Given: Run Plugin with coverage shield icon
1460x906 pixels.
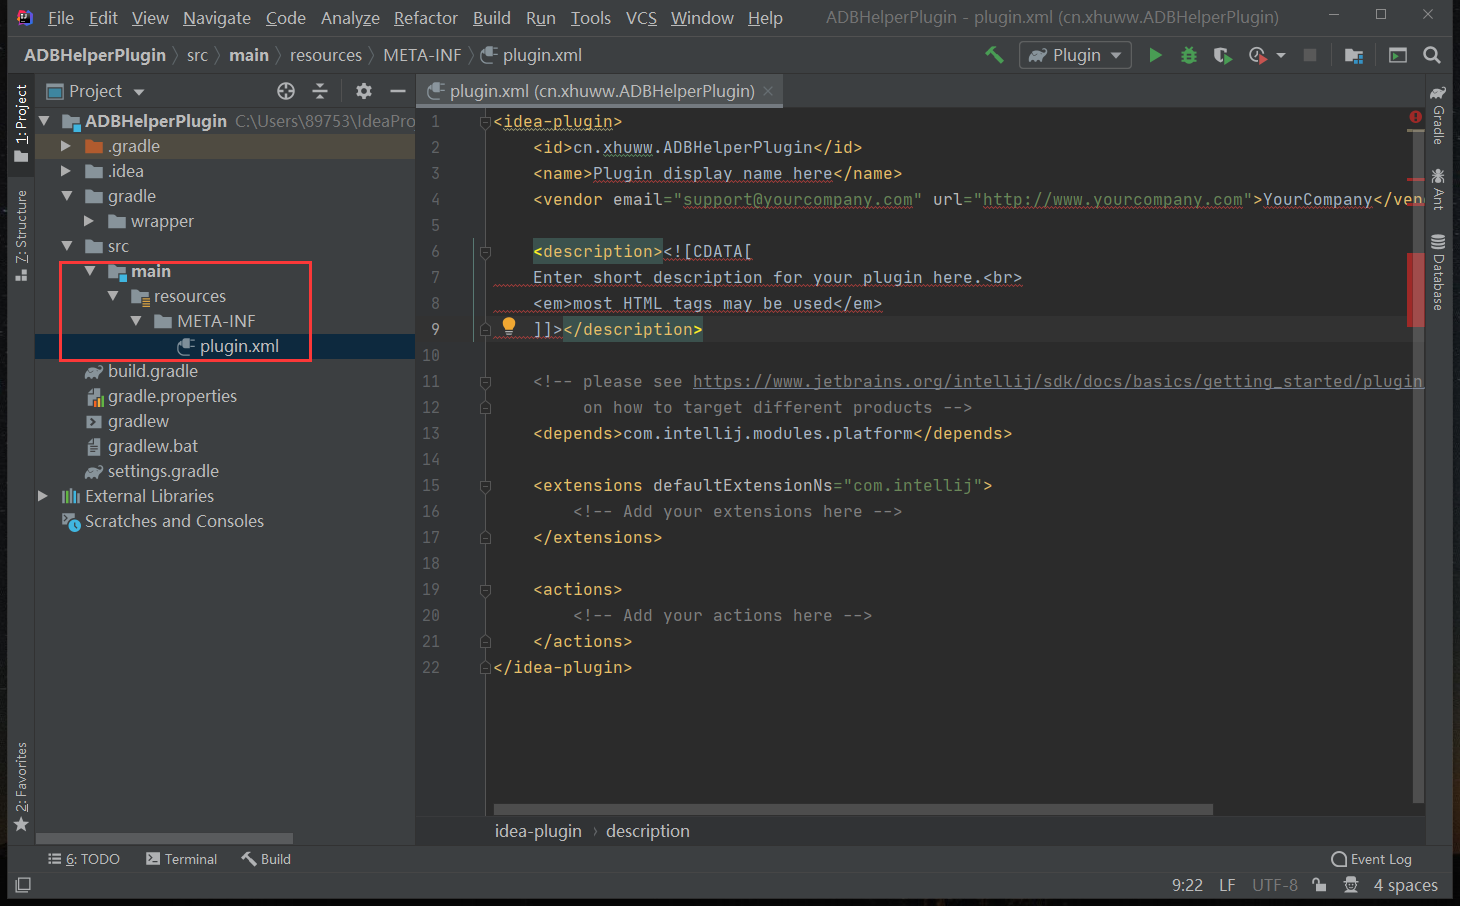Looking at the screenshot, I should pos(1222,54).
